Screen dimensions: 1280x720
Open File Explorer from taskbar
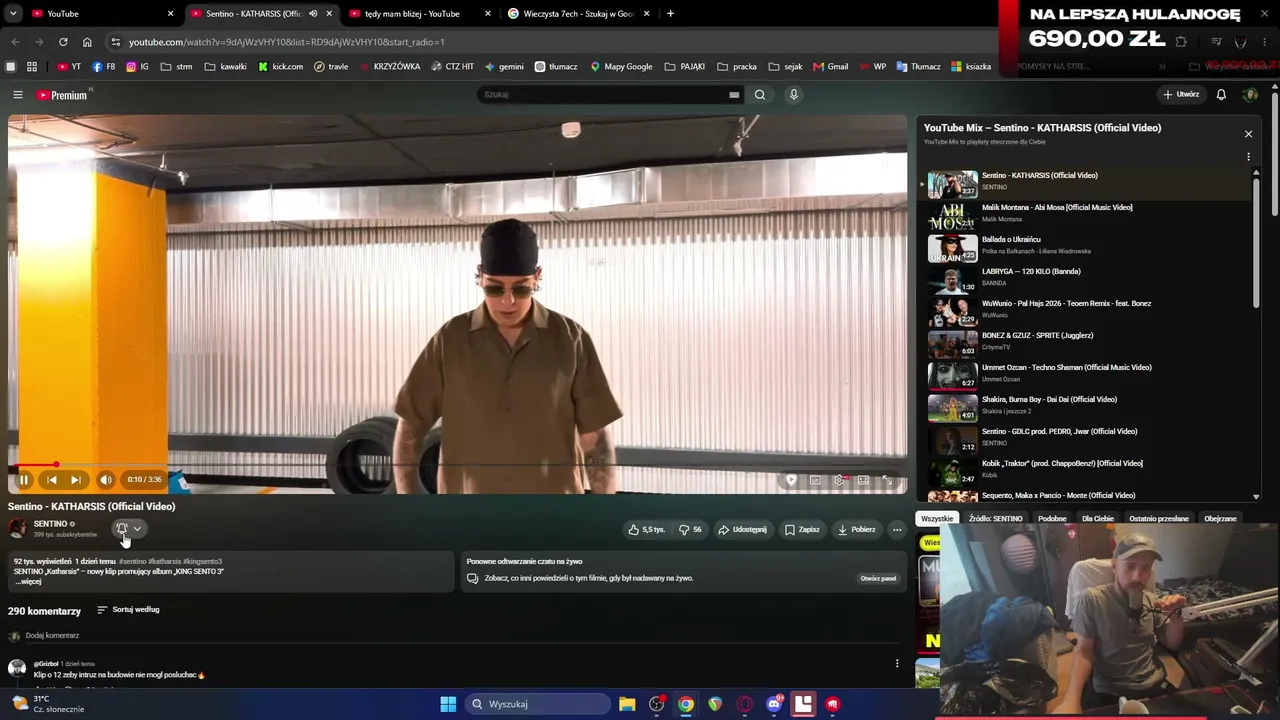coord(627,704)
